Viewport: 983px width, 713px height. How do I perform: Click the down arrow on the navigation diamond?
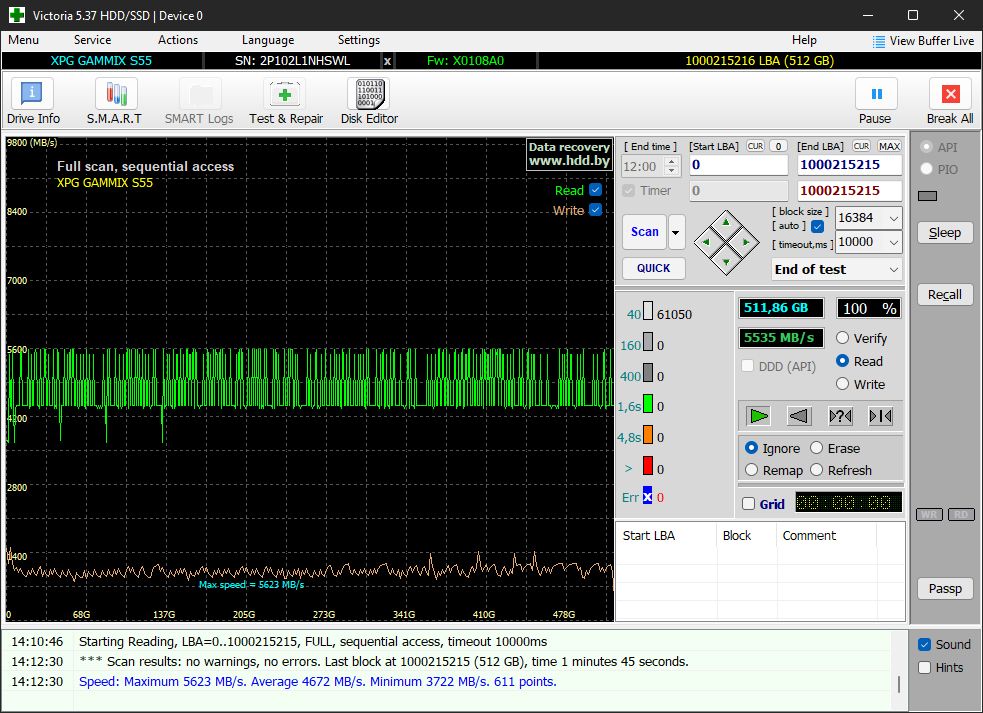click(x=726, y=262)
